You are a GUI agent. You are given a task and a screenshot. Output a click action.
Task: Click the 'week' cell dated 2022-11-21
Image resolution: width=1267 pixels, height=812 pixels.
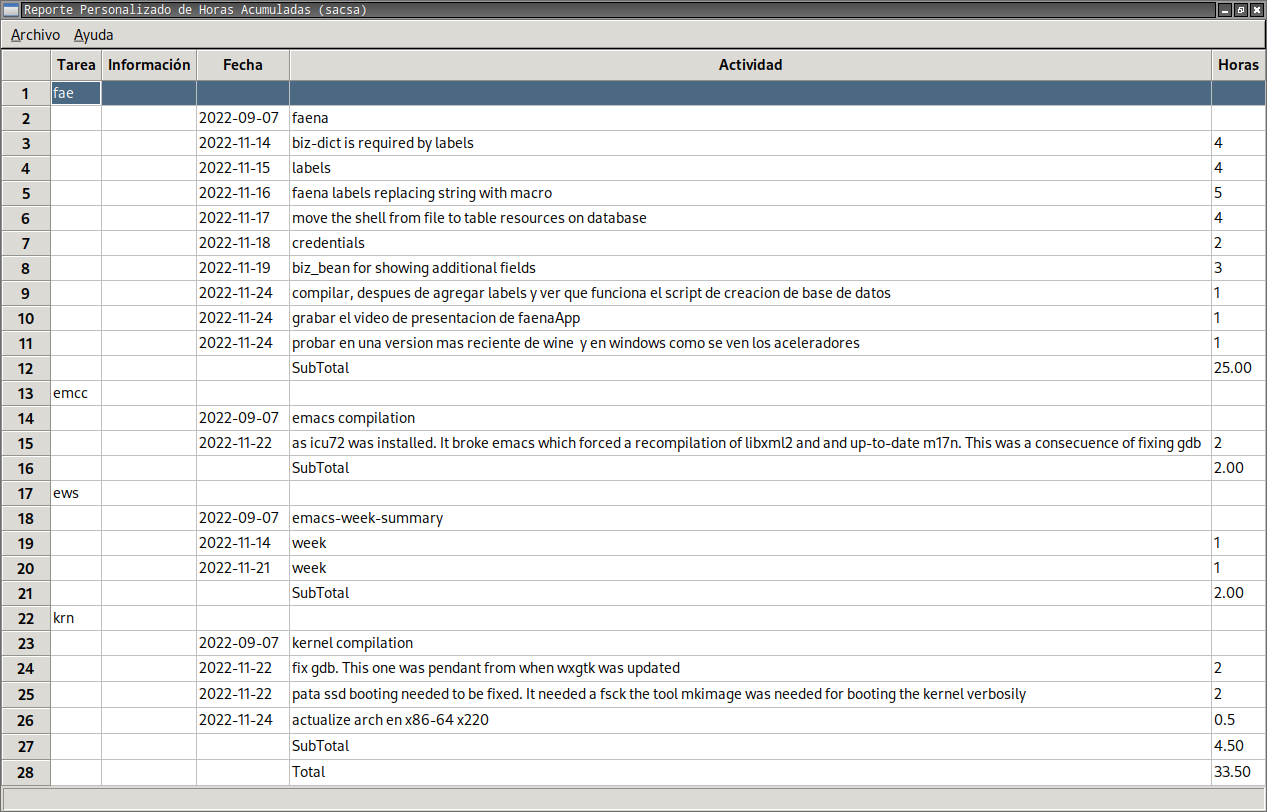[750, 568]
